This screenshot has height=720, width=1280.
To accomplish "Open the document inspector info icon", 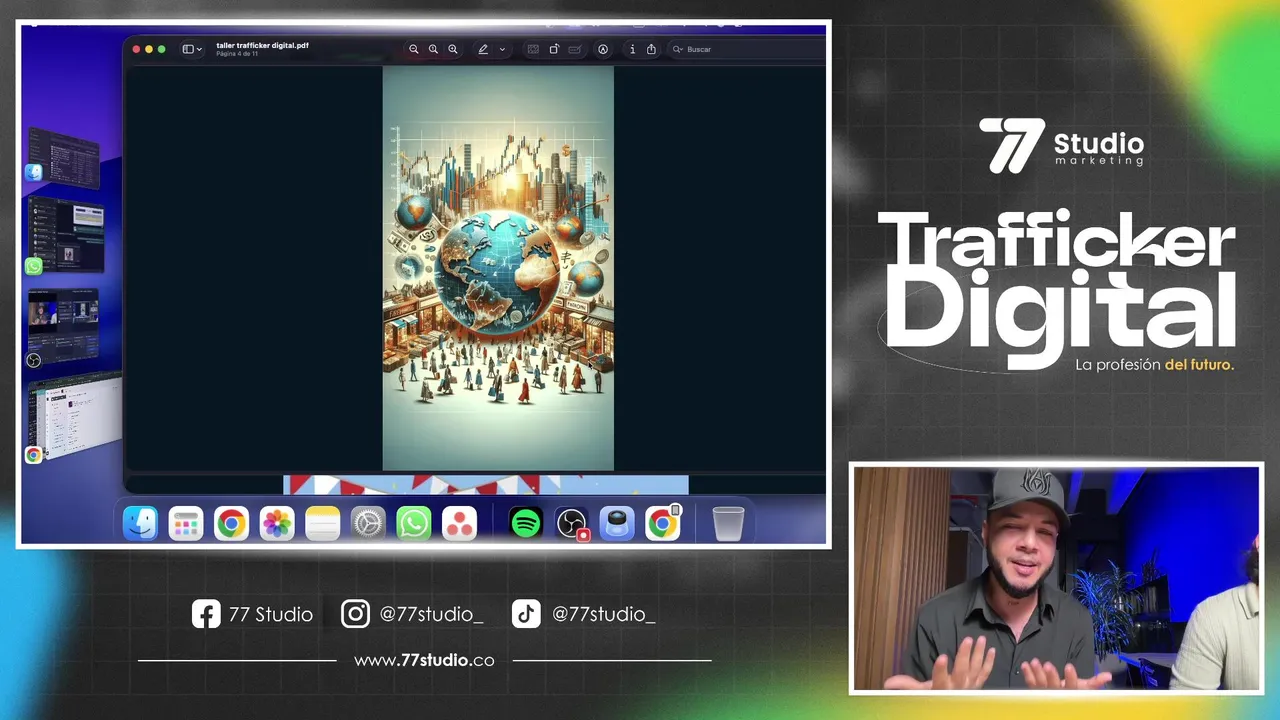I will tap(632, 49).
